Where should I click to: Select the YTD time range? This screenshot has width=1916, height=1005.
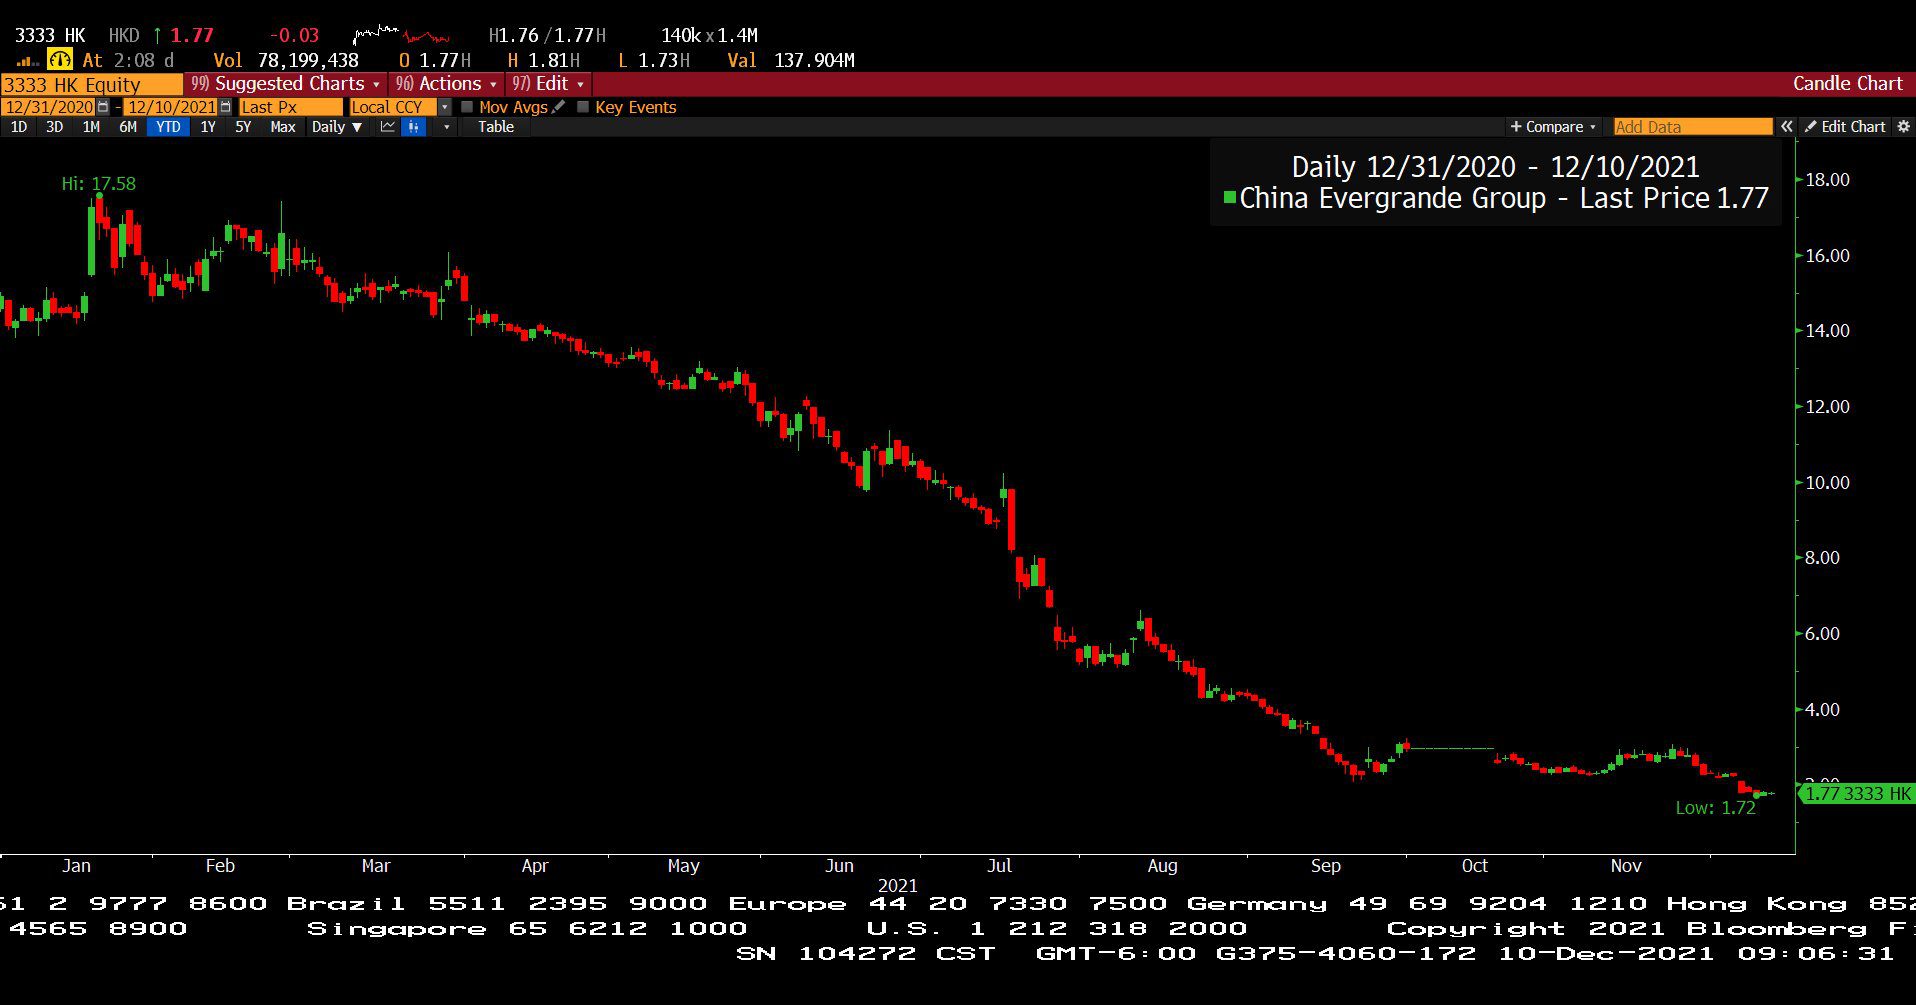(168, 127)
